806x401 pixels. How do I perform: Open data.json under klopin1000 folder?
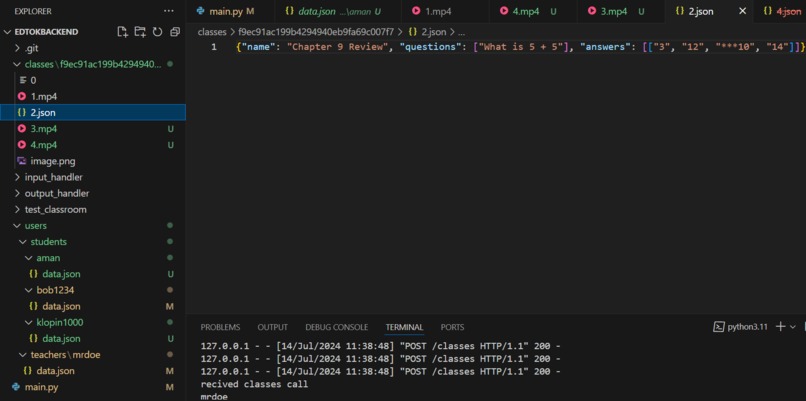[x=93, y=338]
